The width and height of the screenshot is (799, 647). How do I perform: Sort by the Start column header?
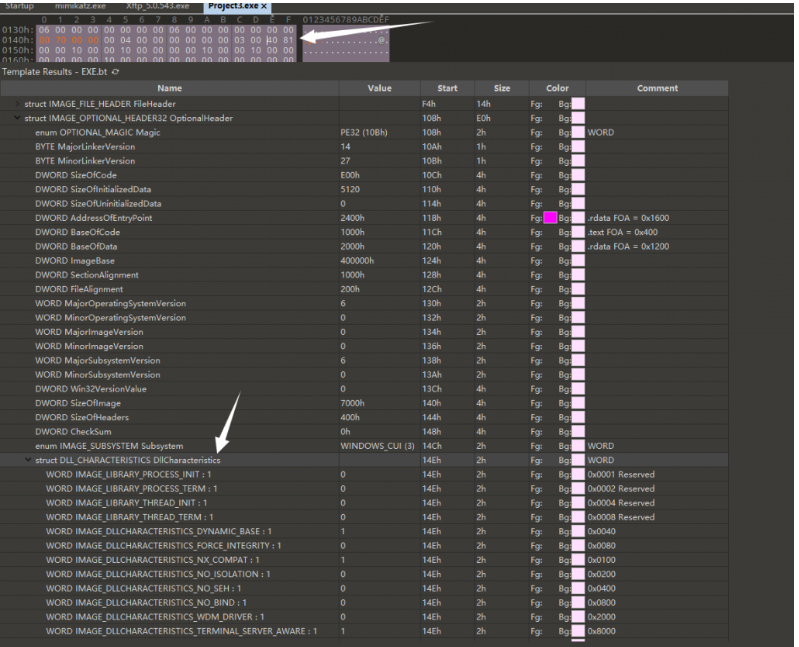pyautogui.click(x=447, y=88)
